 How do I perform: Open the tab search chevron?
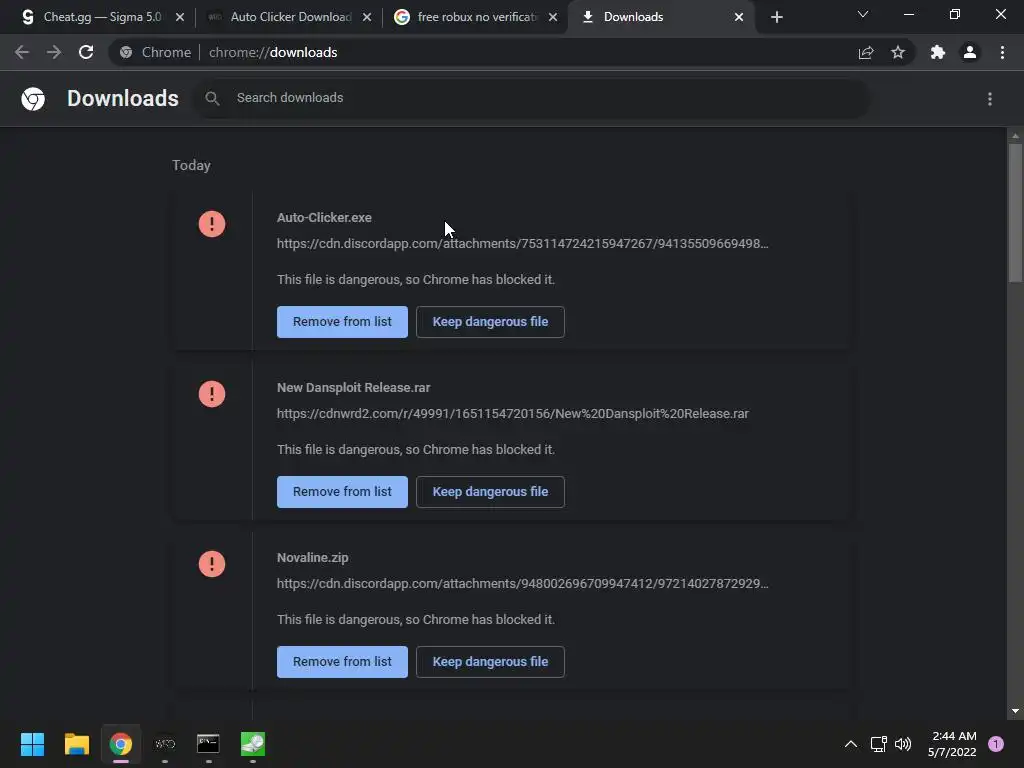[863, 14]
